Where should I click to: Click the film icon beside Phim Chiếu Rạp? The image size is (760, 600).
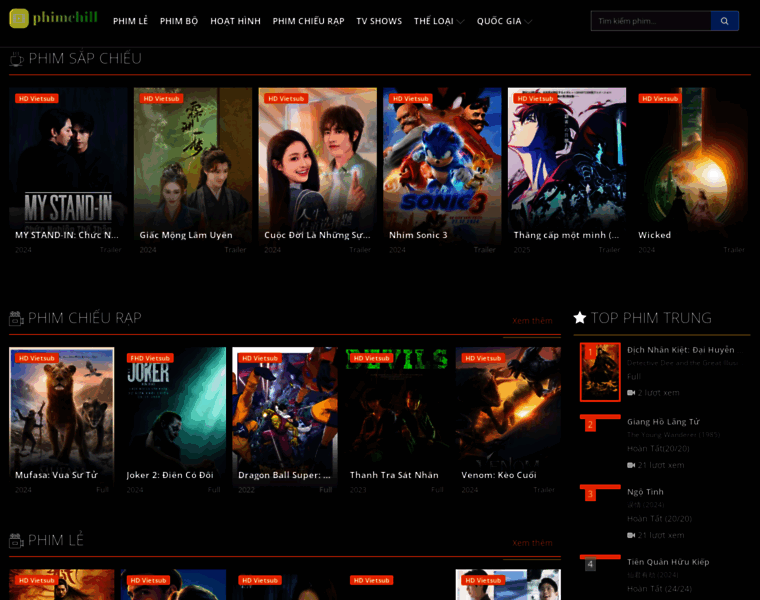(16, 318)
